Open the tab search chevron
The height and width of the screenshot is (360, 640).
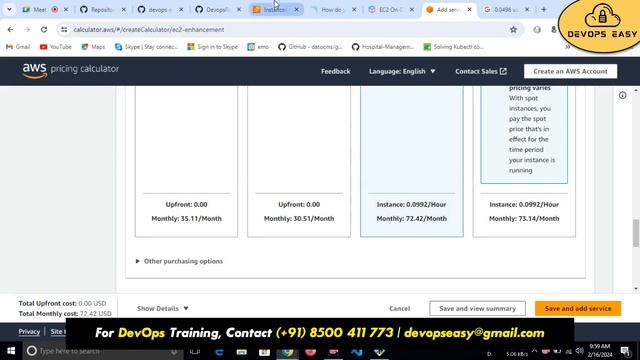[x=9, y=9]
